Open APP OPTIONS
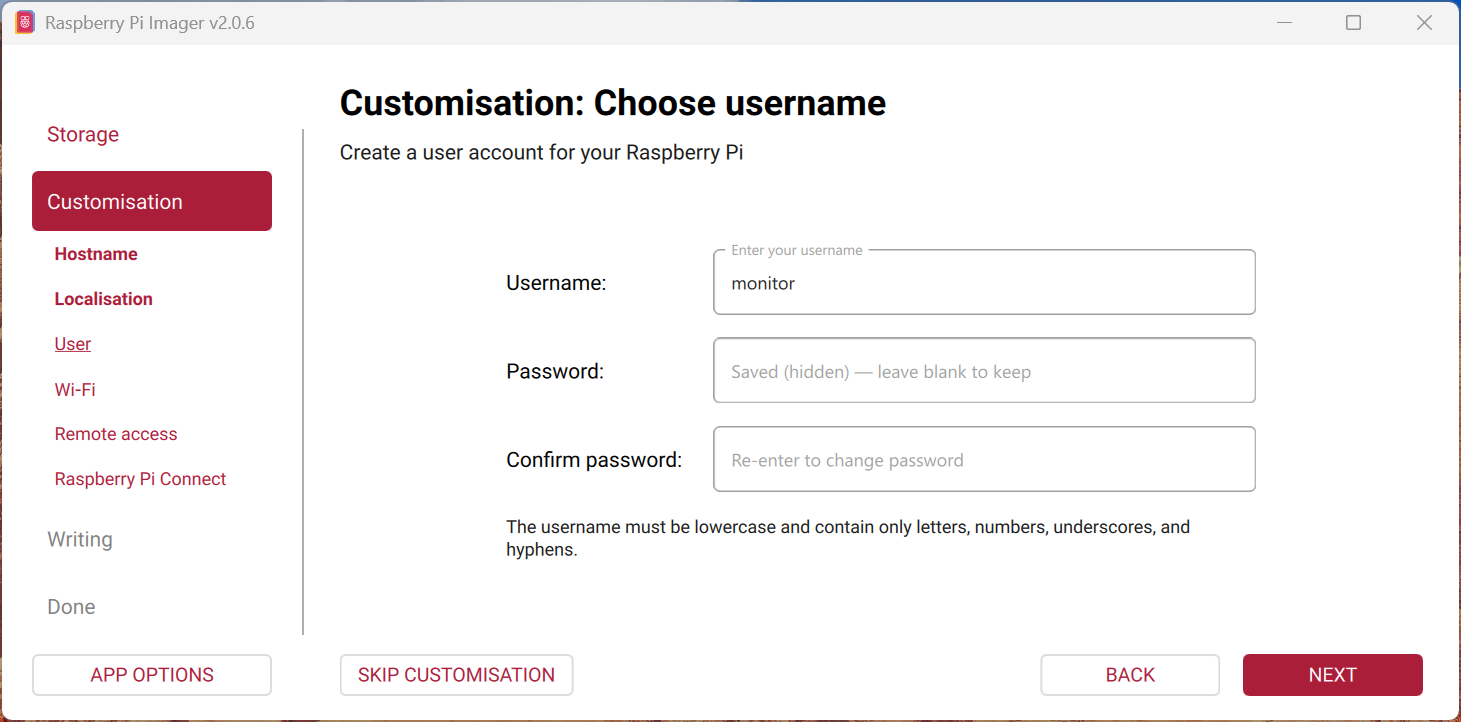This screenshot has height=722, width=1461. [152, 675]
